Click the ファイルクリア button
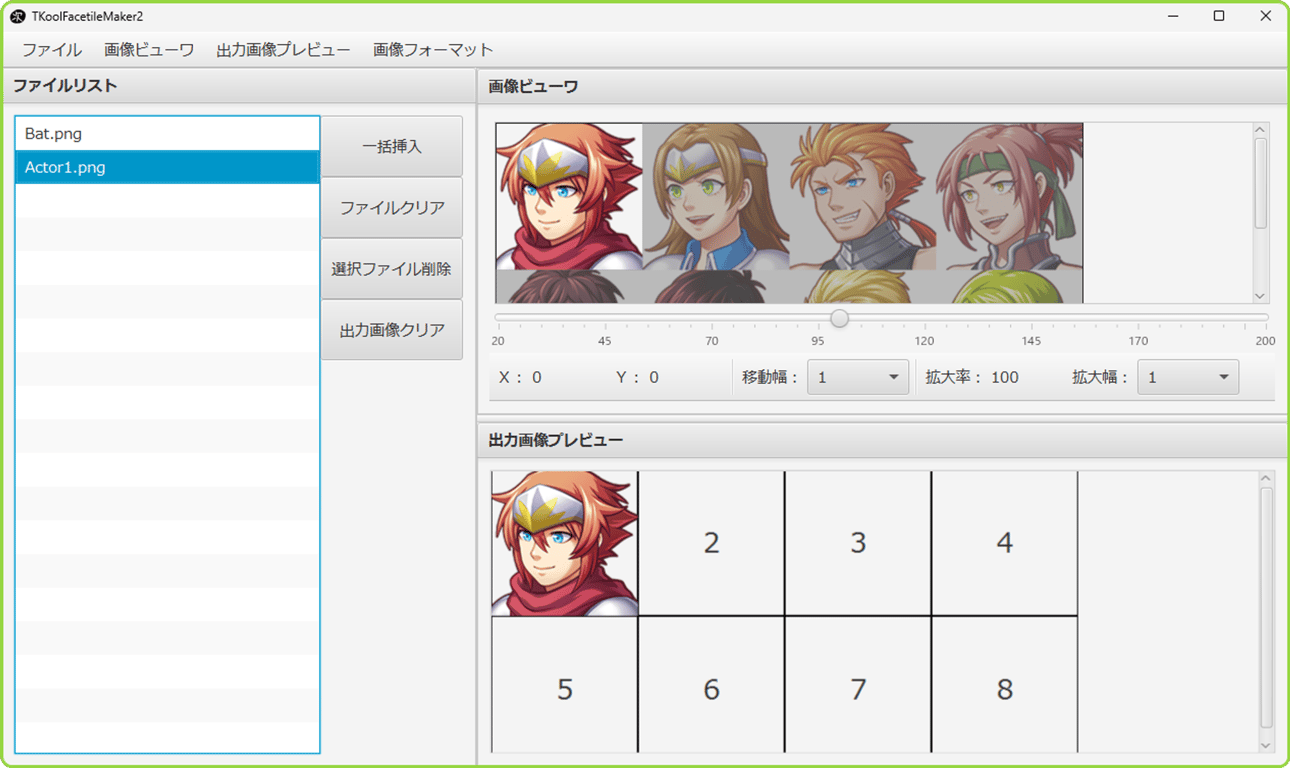Viewport: 1290px width, 768px height. [x=392, y=207]
